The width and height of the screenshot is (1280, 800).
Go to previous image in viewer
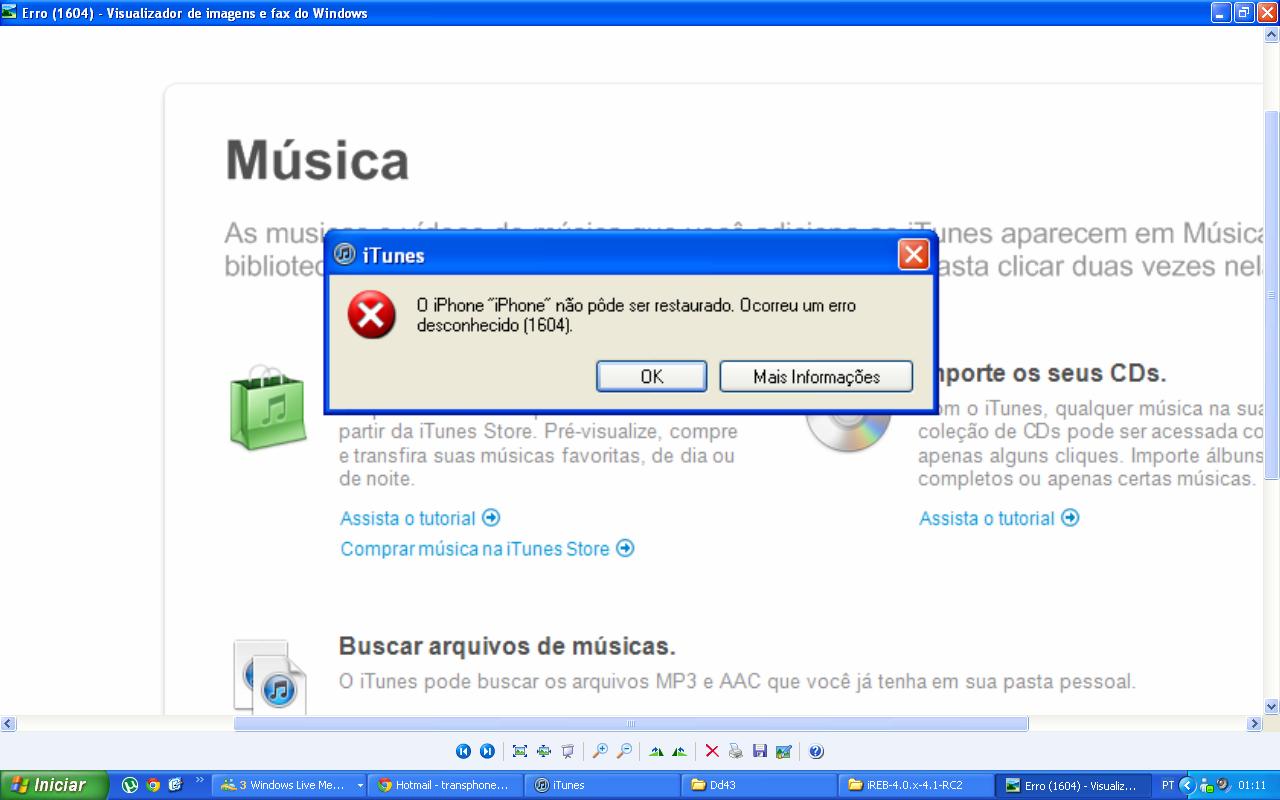pyautogui.click(x=463, y=751)
